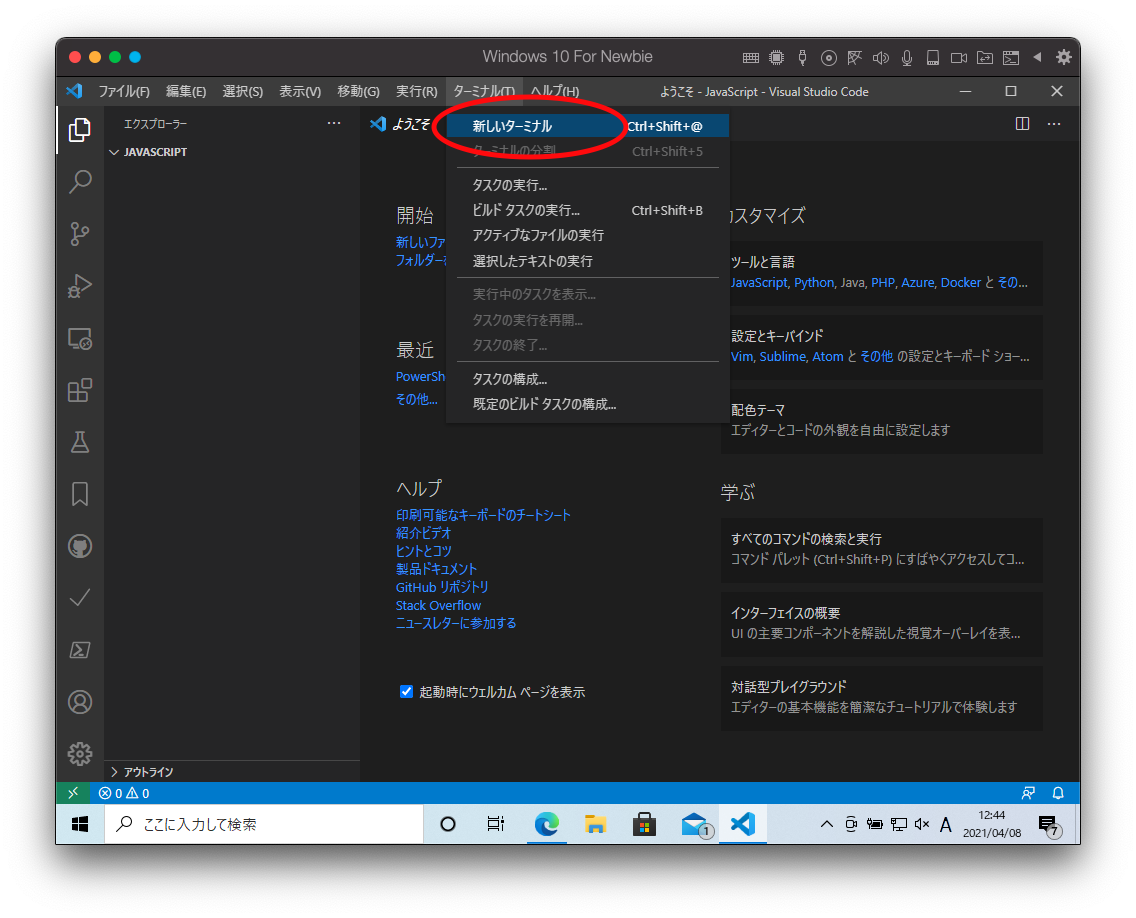Open Mail app from taskbar
The image size is (1136, 918).
tap(696, 824)
